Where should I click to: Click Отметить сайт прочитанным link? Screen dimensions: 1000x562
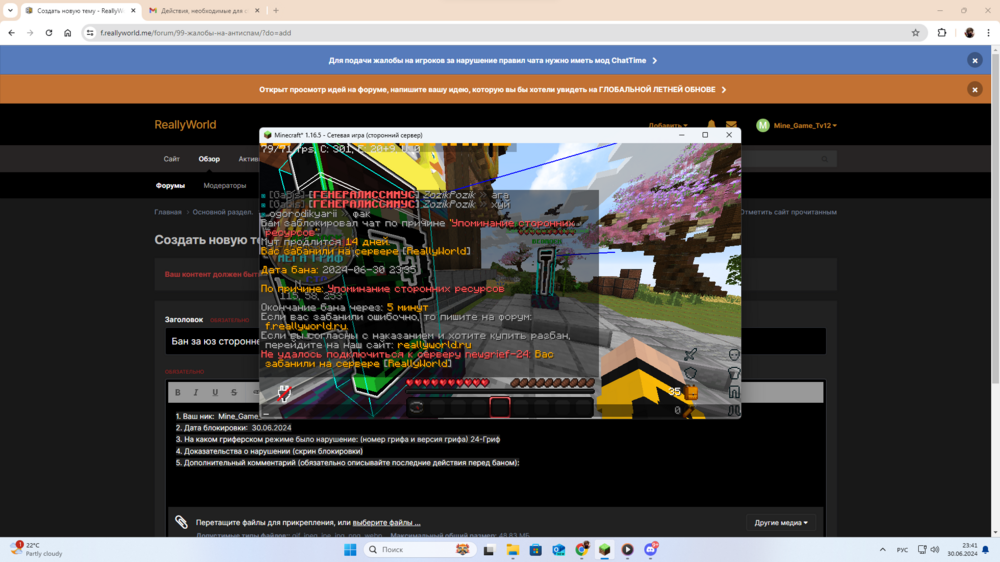pos(788,212)
